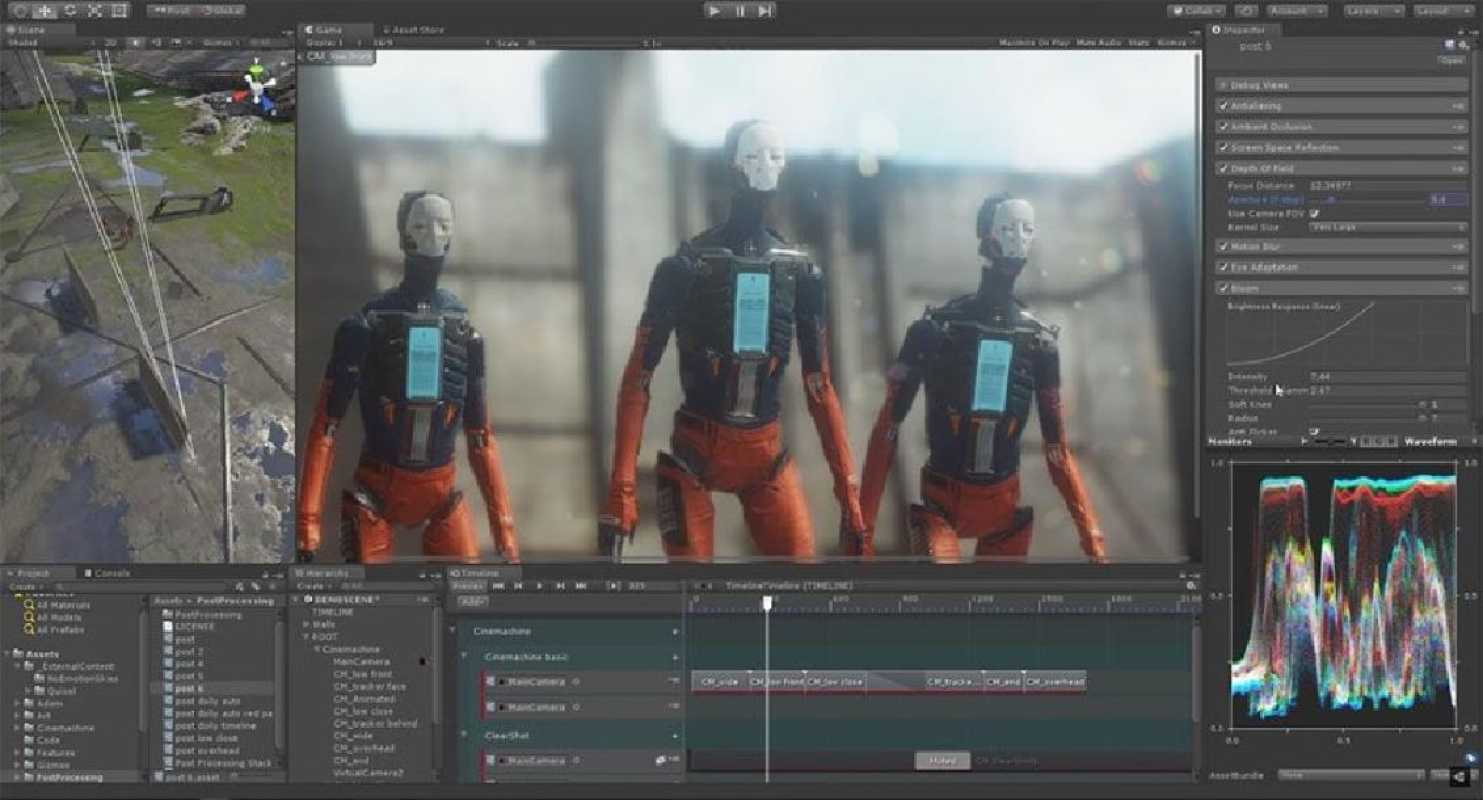This screenshot has width=1483, height=800.
Task: Select the Move tool in the toolbar
Action: pos(43,11)
